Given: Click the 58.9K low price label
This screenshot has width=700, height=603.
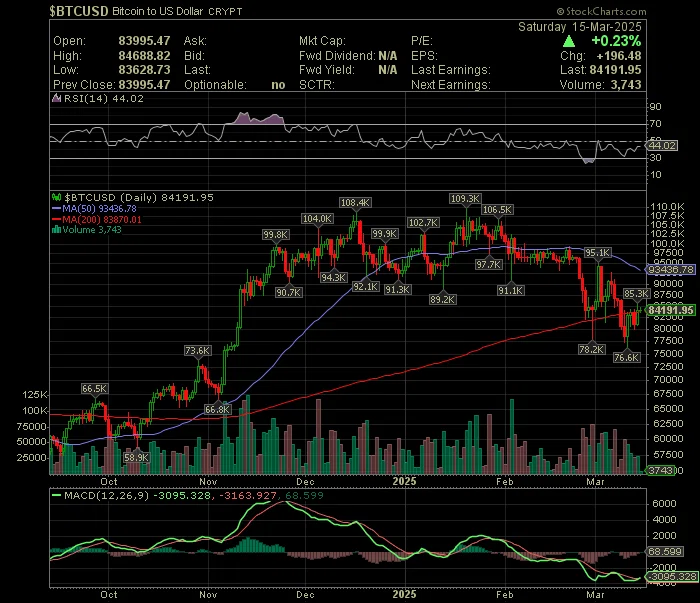Looking at the screenshot, I should (137, 457).
